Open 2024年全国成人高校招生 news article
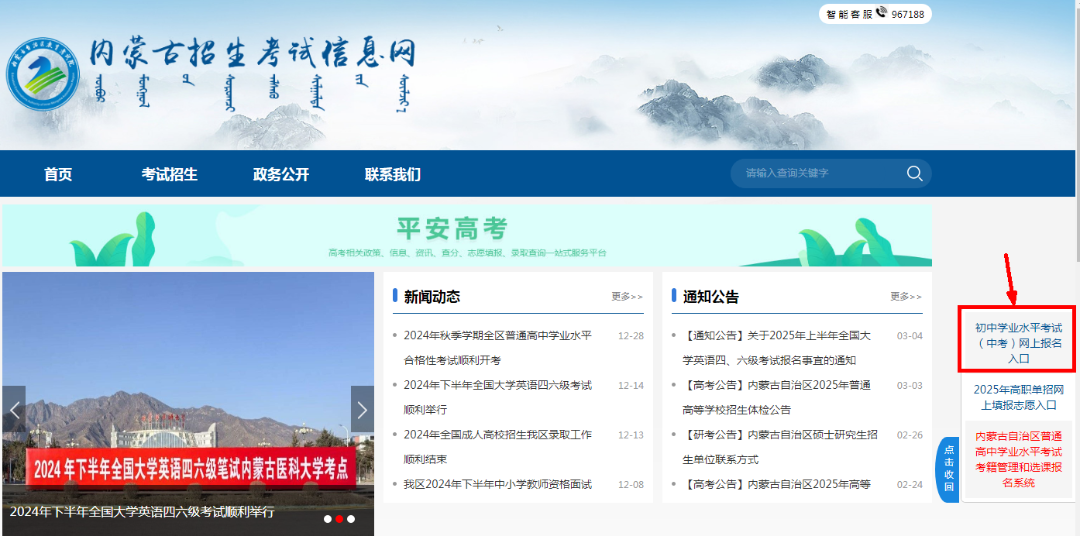 (x=497, y=435)
